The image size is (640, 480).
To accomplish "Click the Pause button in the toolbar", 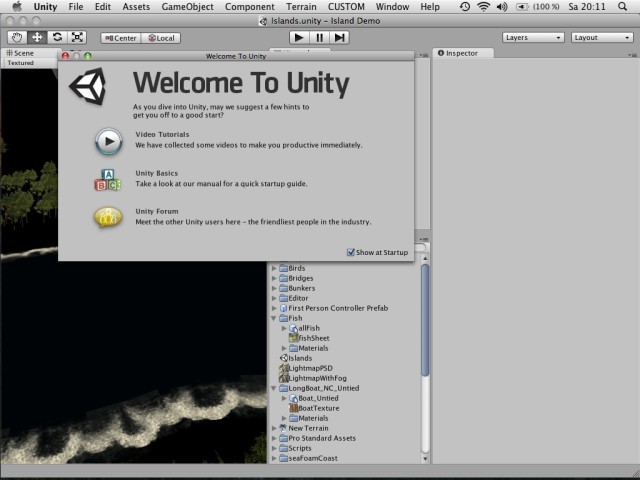I will pyautogui.click(x=319, y=38).
